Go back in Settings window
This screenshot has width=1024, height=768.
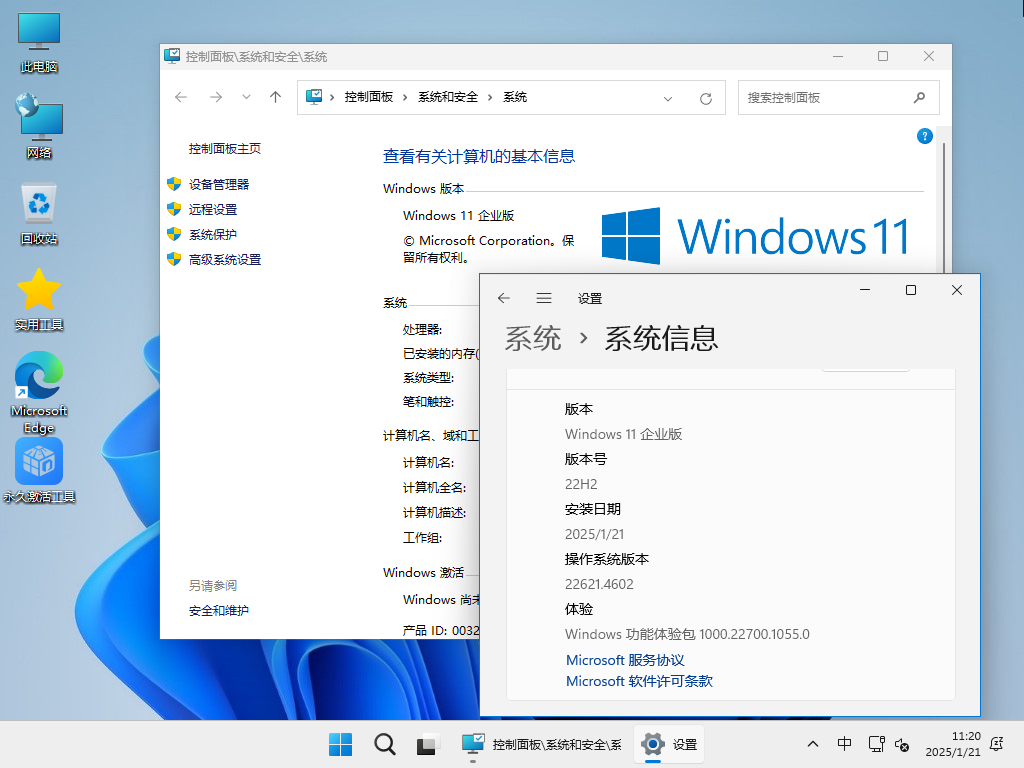[504, 298]
